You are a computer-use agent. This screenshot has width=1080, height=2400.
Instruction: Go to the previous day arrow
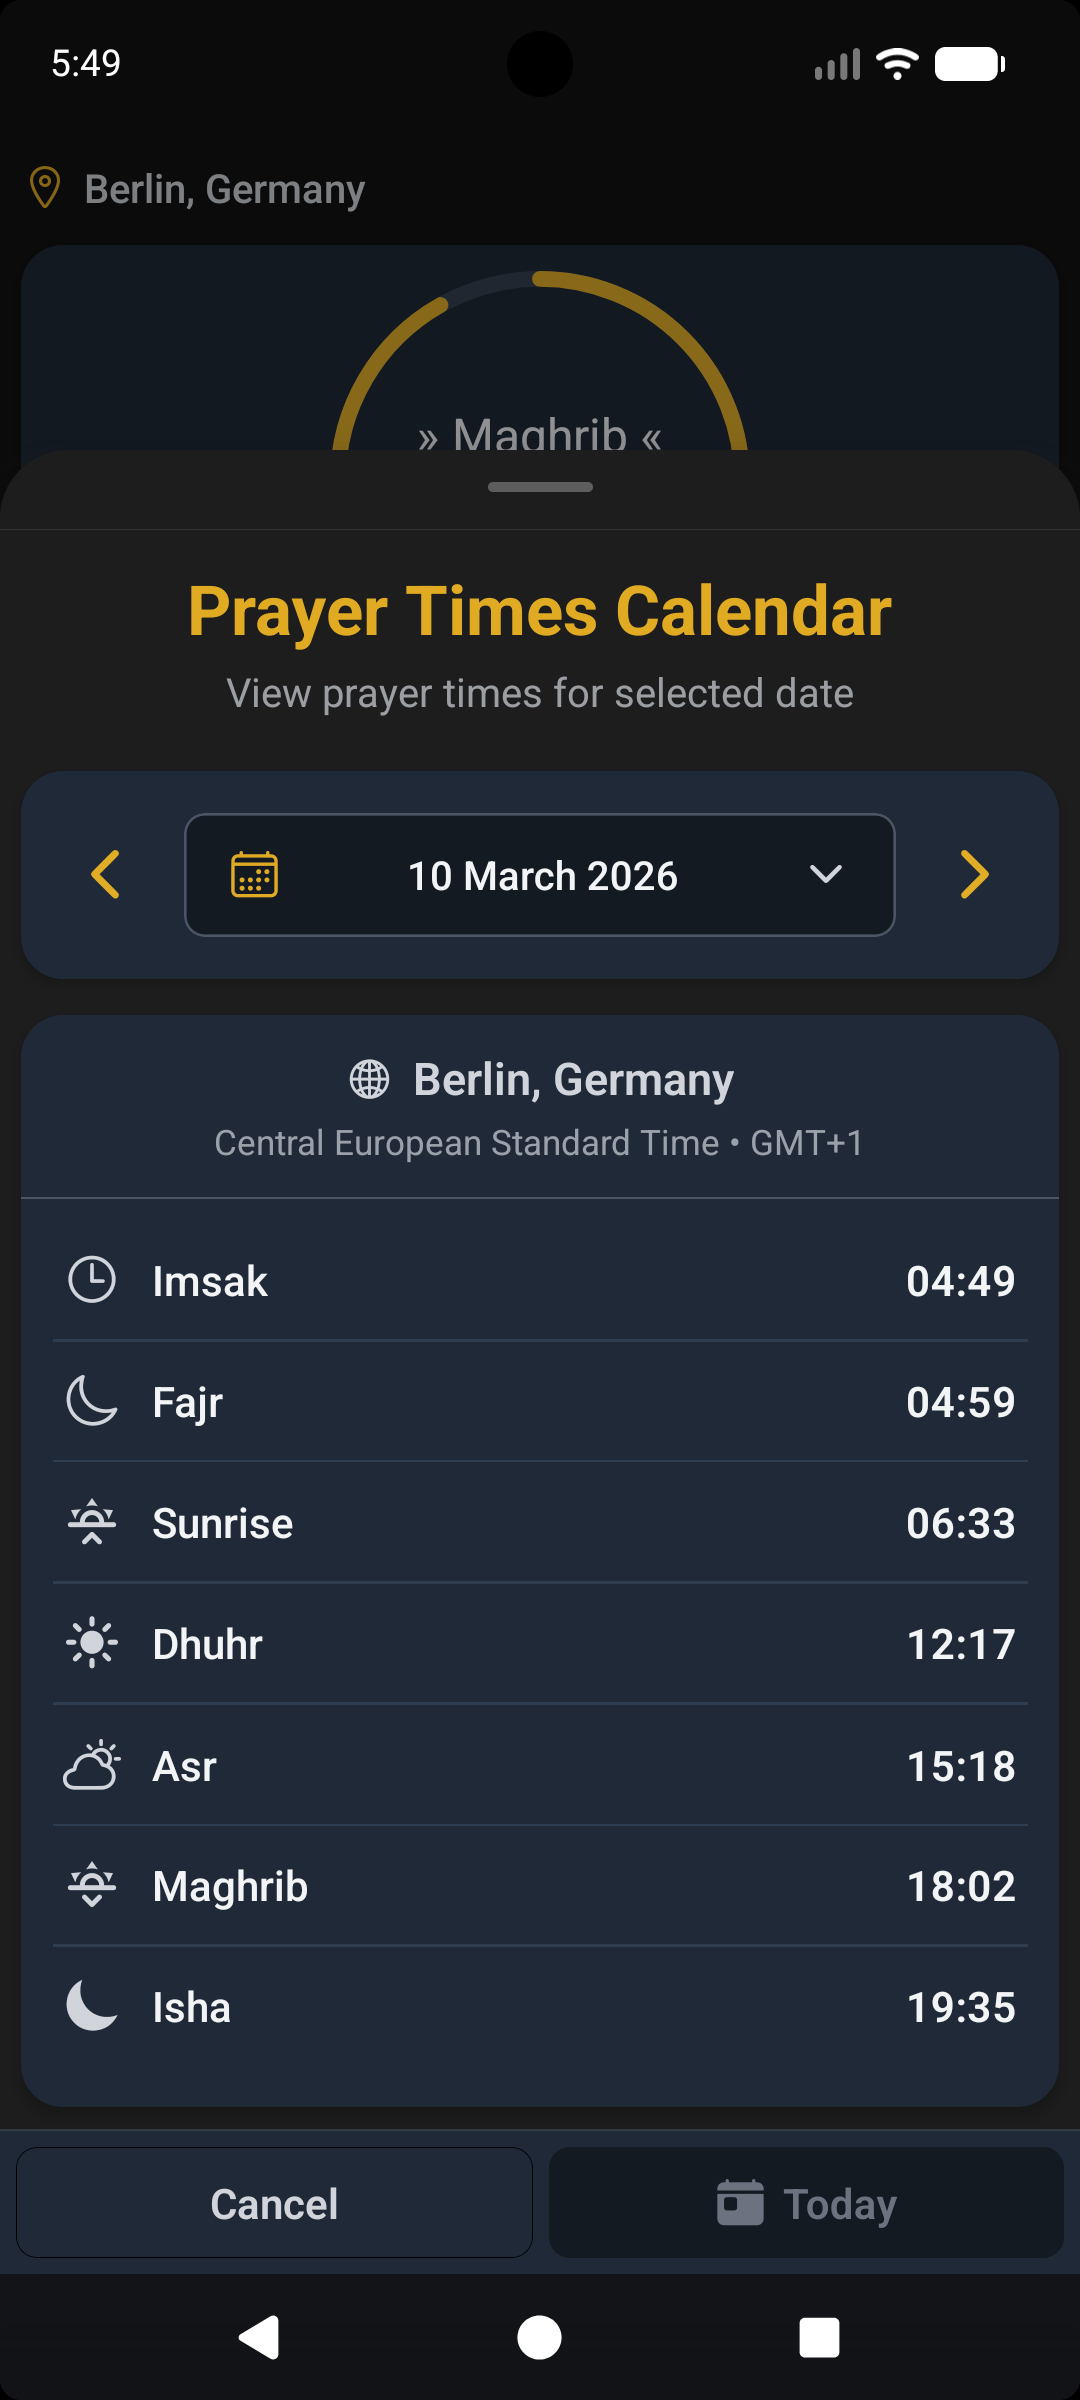point(106,875)
